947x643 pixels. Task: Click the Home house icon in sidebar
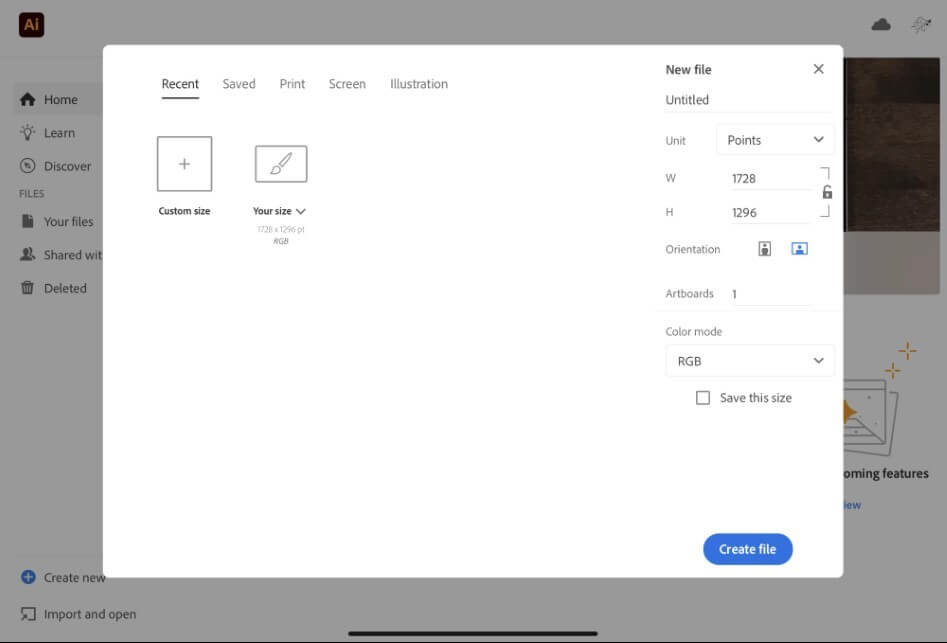[x=28, y=100]
